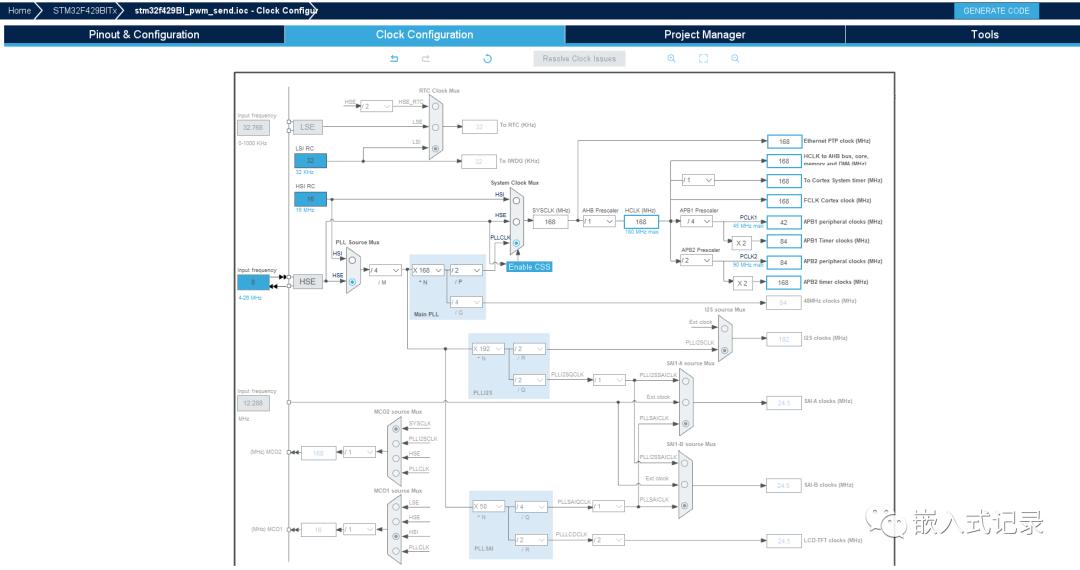
Task: Select HSI in the System Clock Mux
Action: coord(516,200)
